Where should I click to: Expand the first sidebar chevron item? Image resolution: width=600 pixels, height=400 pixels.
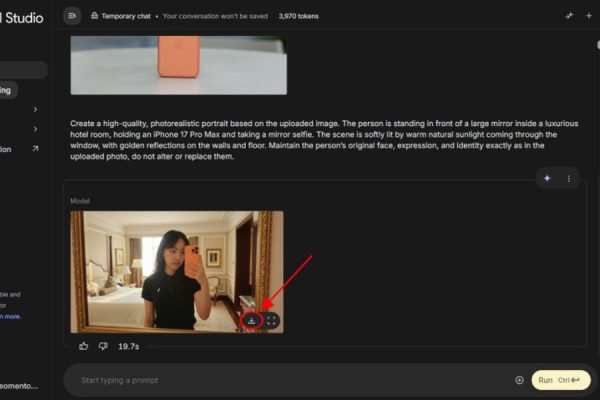click(x=35, y=109)
